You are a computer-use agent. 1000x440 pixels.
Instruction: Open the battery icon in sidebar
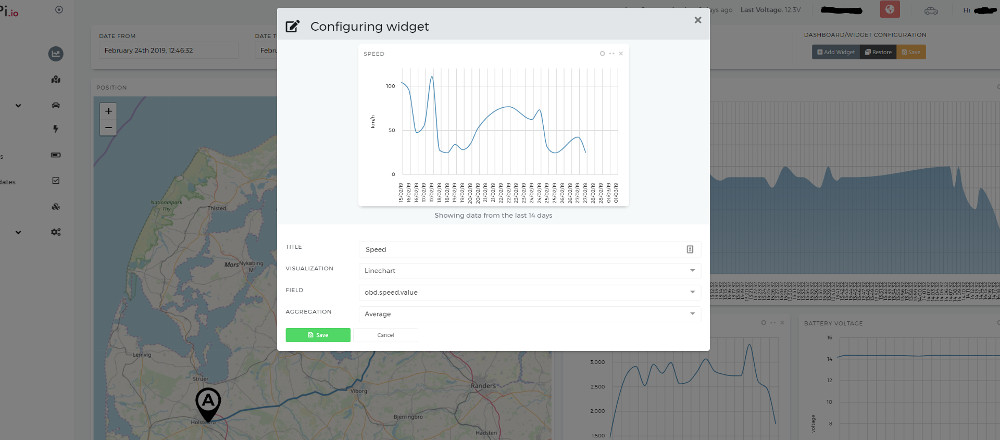(55, 155)
